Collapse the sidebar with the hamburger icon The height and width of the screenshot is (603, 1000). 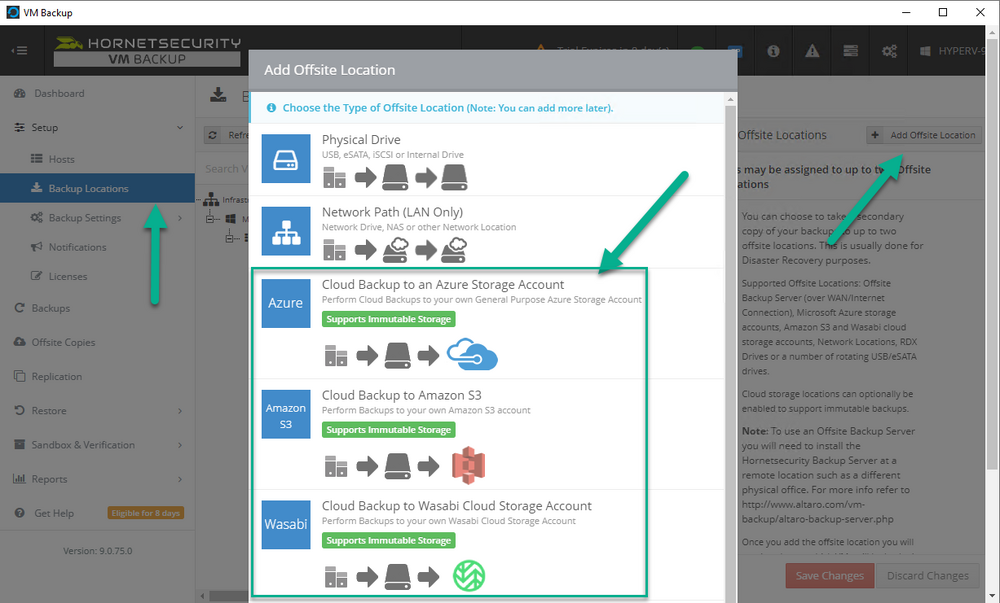point(20,50)
